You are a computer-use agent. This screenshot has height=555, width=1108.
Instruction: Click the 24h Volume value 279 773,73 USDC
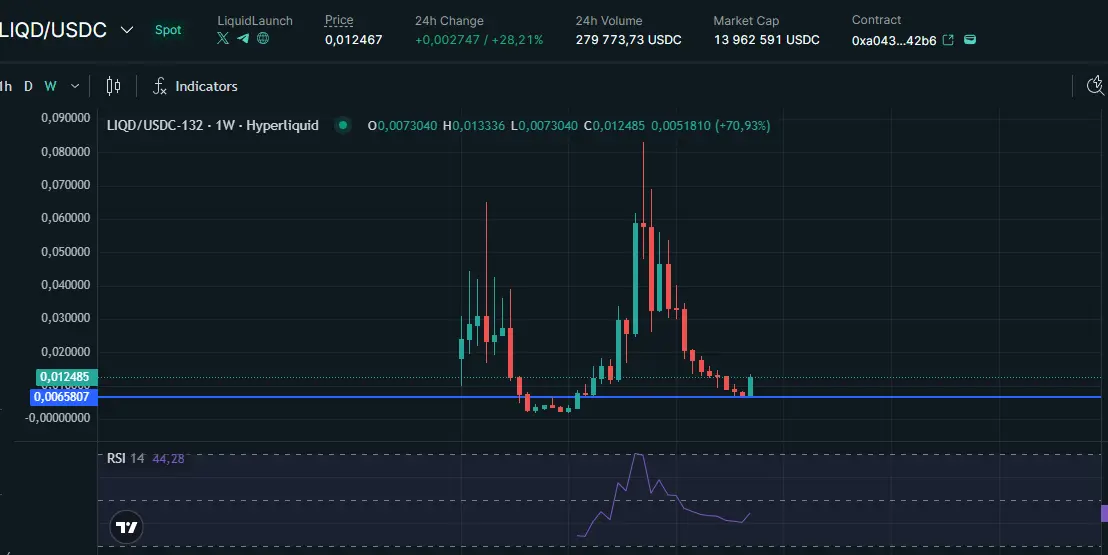628,40
